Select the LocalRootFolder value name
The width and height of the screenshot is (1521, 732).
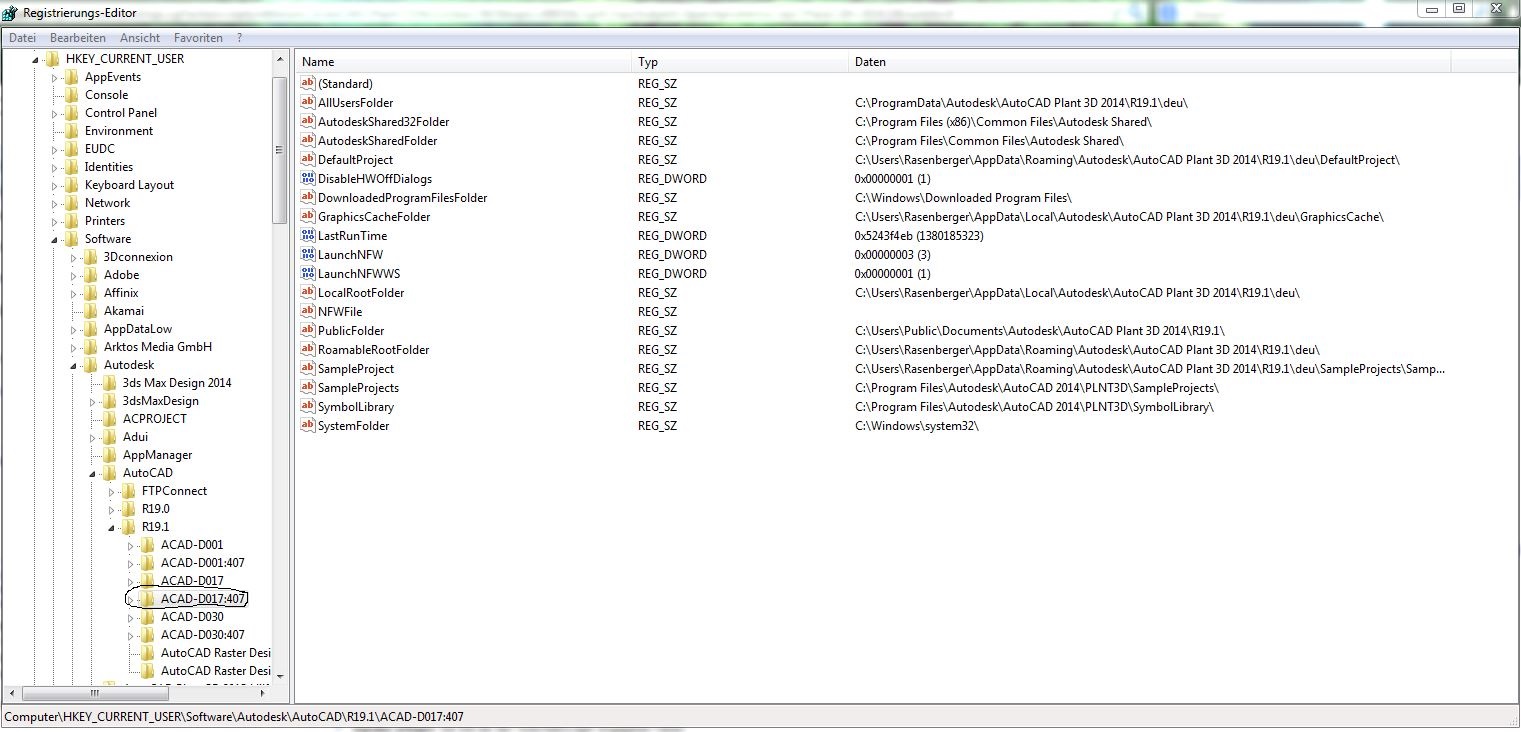[x=361, y=293]
